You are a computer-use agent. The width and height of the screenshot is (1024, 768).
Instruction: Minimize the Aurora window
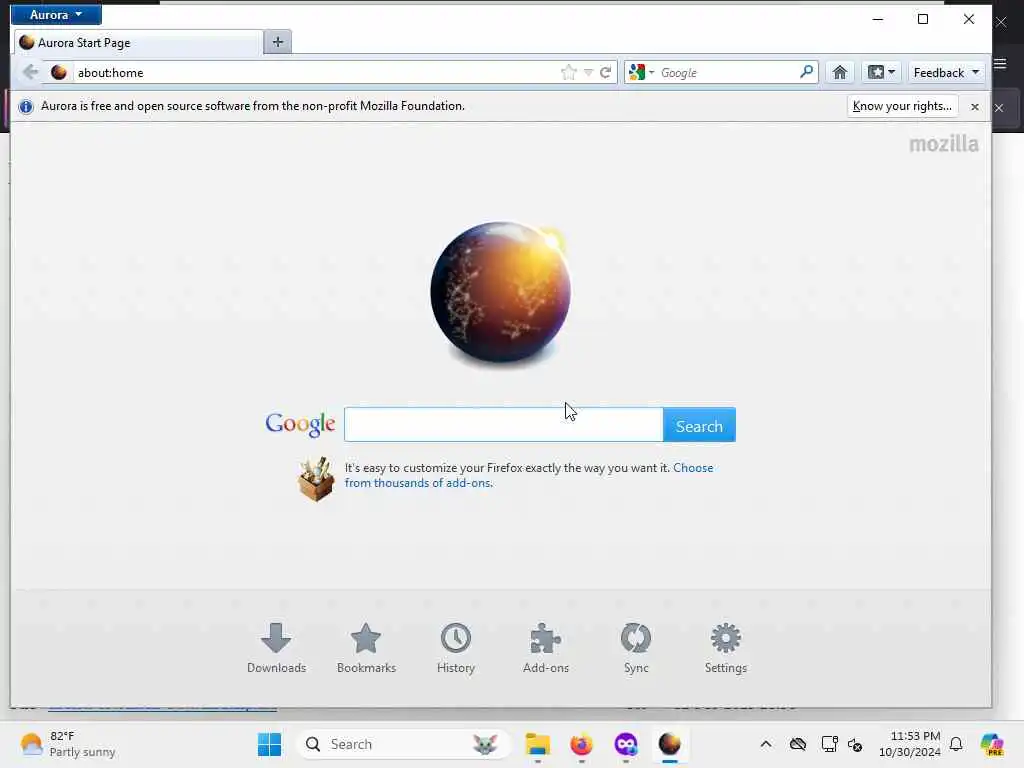pos(878,19)
